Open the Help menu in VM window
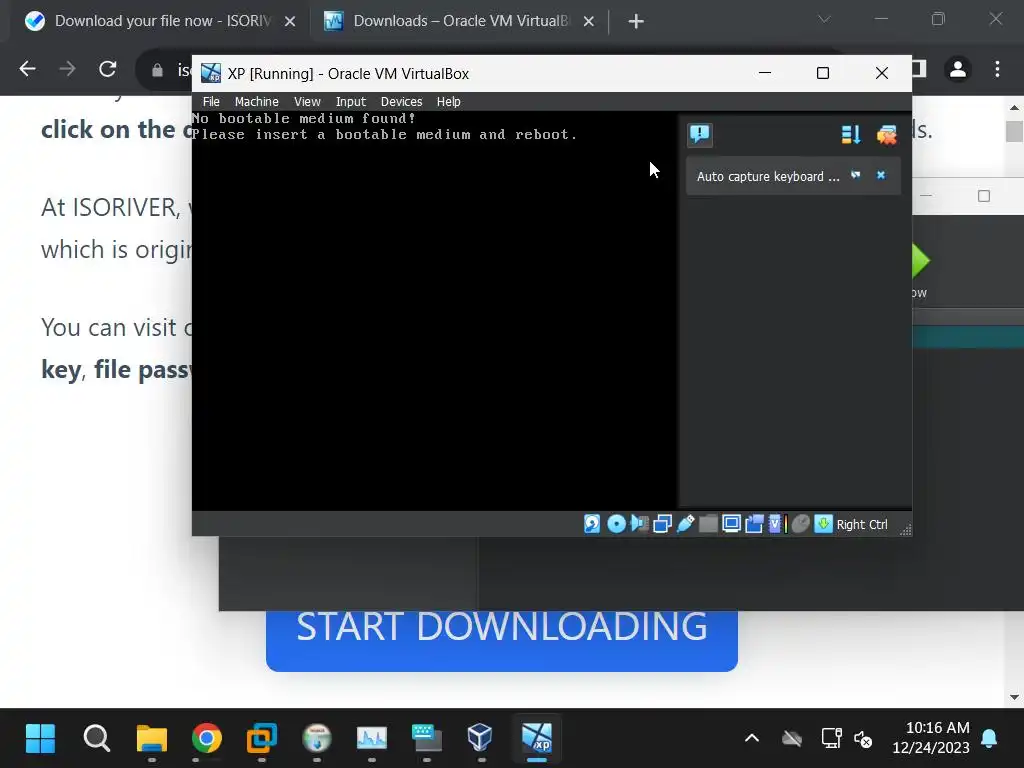 tap(449, 102)
